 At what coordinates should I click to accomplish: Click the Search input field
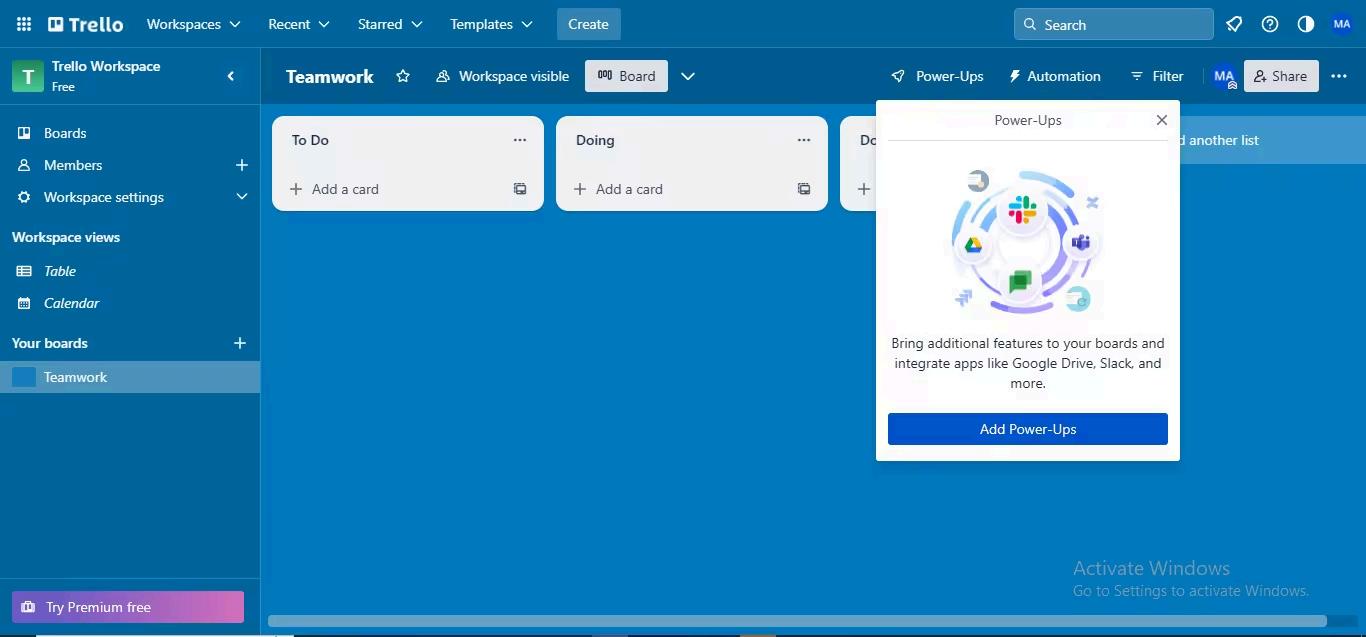click(x=1113, y=24)
